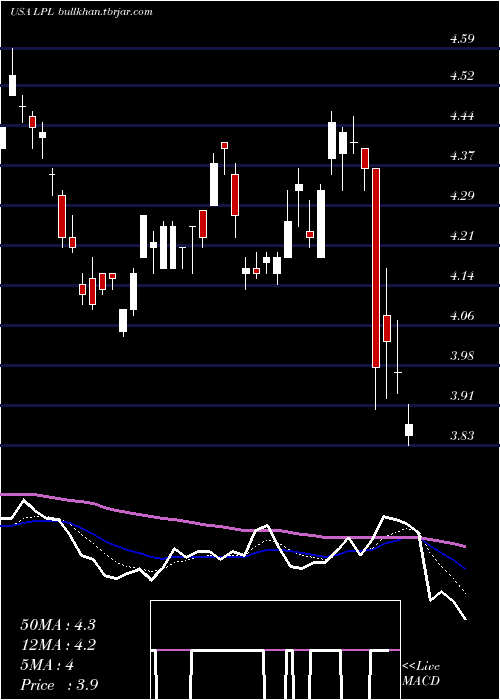Click the 4.21 price axis label

(462, 236)
